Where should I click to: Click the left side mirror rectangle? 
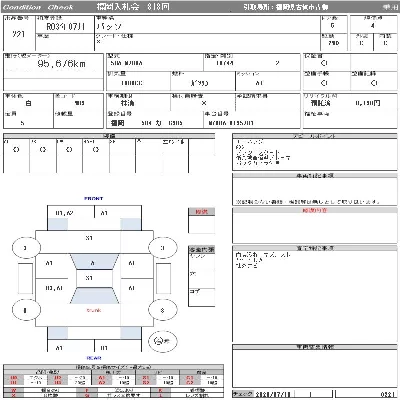coord(26,279)
